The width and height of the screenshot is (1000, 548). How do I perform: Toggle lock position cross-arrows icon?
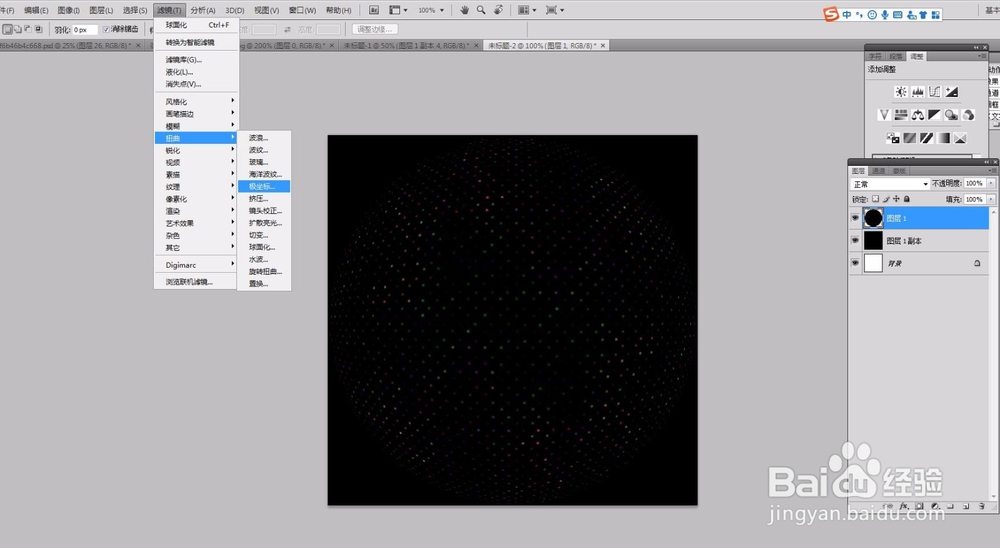point(896,199)
